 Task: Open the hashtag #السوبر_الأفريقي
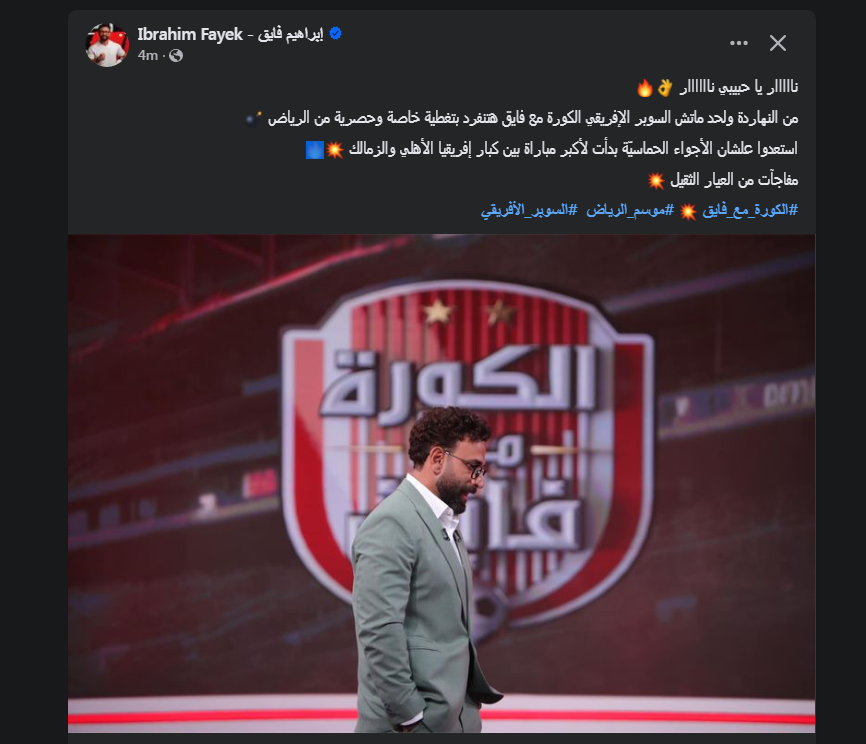tap(529, 210)
